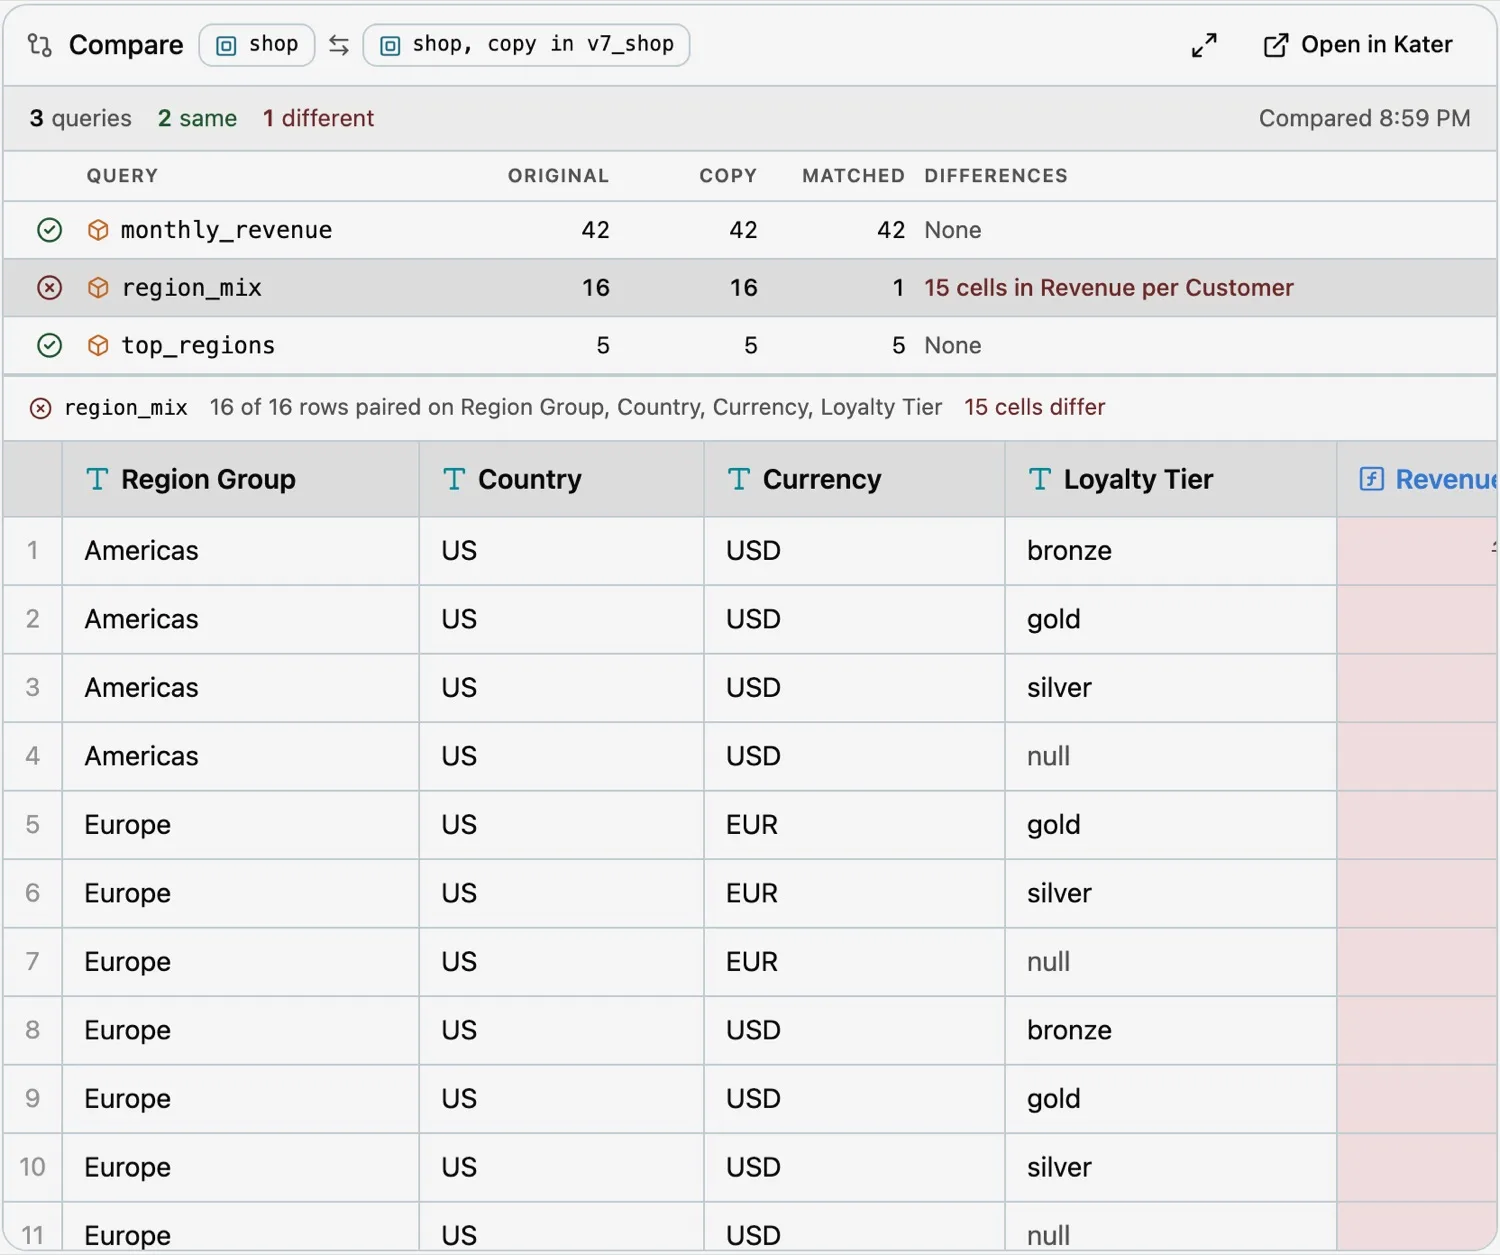Click row number 10 in the table
This screenshot has height=1255, width=1500.
[33, 1167]
